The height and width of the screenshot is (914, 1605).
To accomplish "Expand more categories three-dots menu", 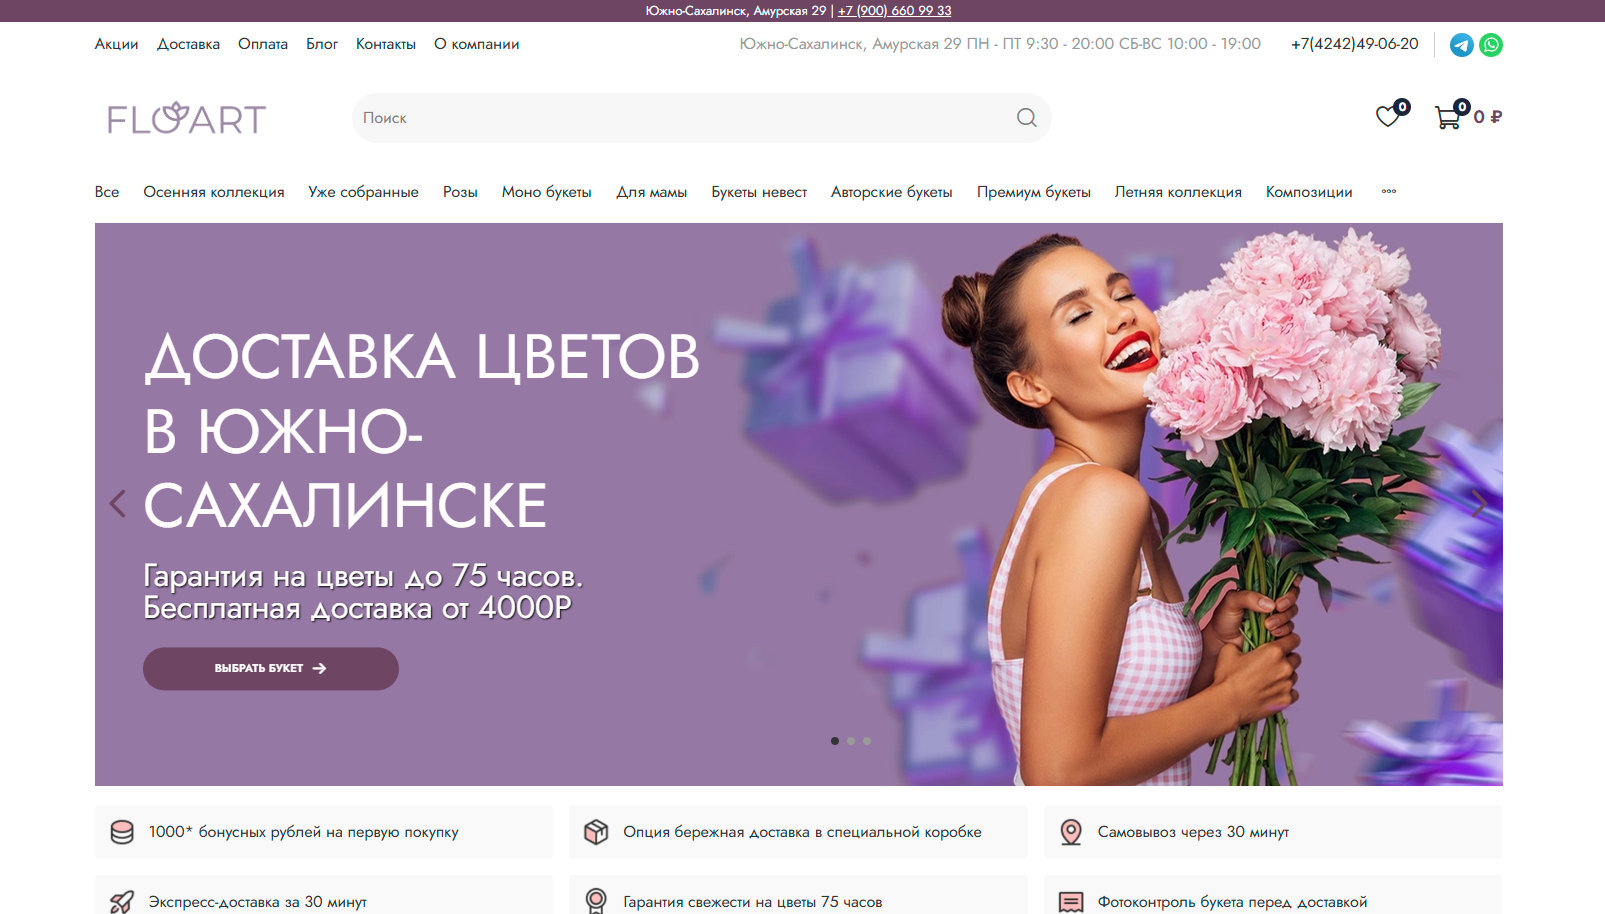I will point(1389,192).
